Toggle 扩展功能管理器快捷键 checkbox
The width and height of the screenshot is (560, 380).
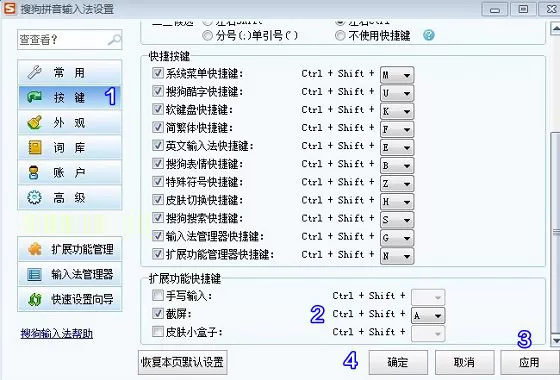[158, 254]
